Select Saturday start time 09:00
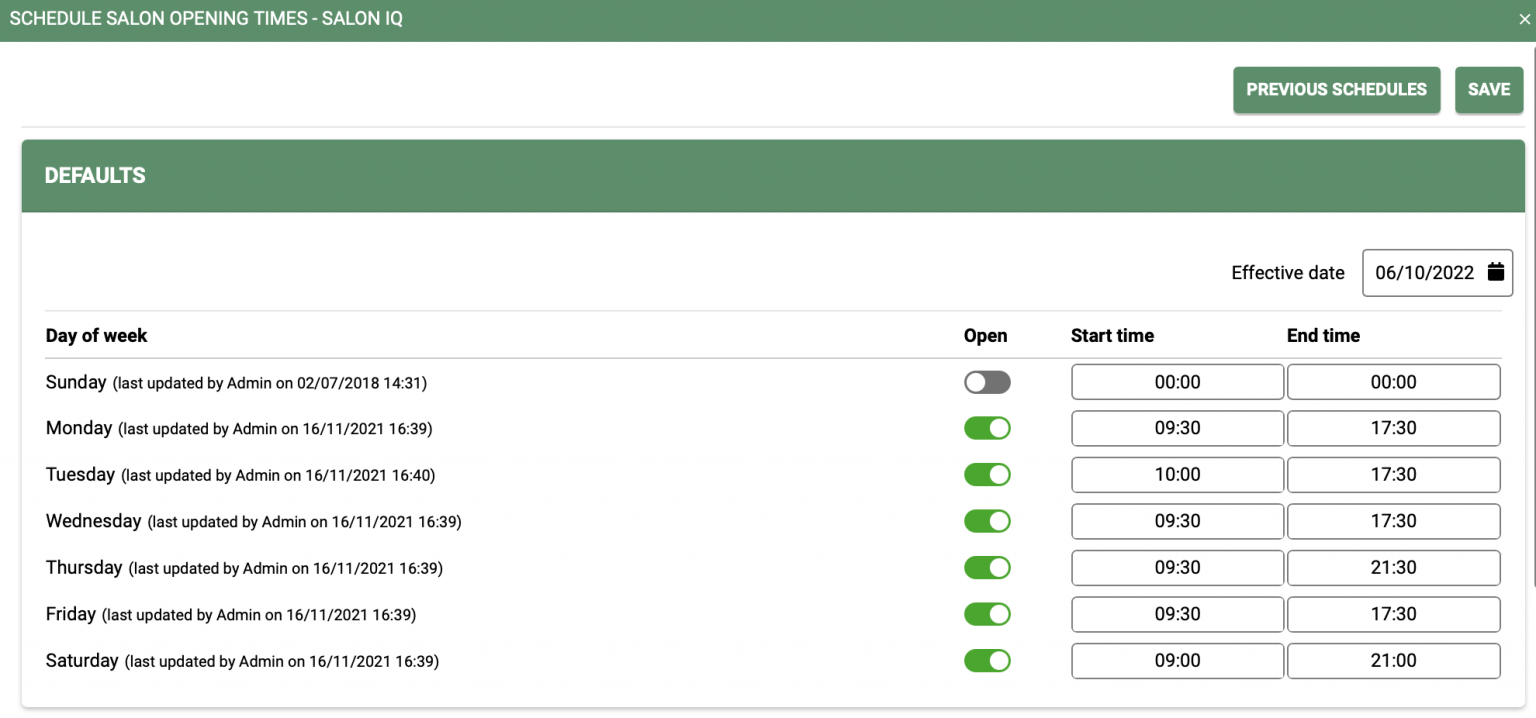 point(1177,661)
